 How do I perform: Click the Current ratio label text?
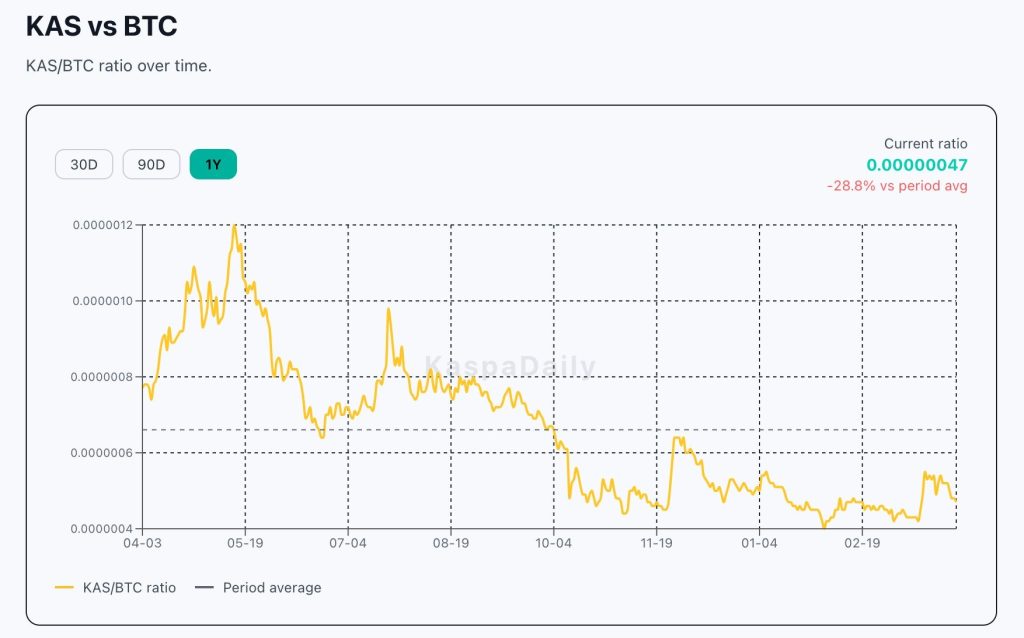tap(925, 144)
